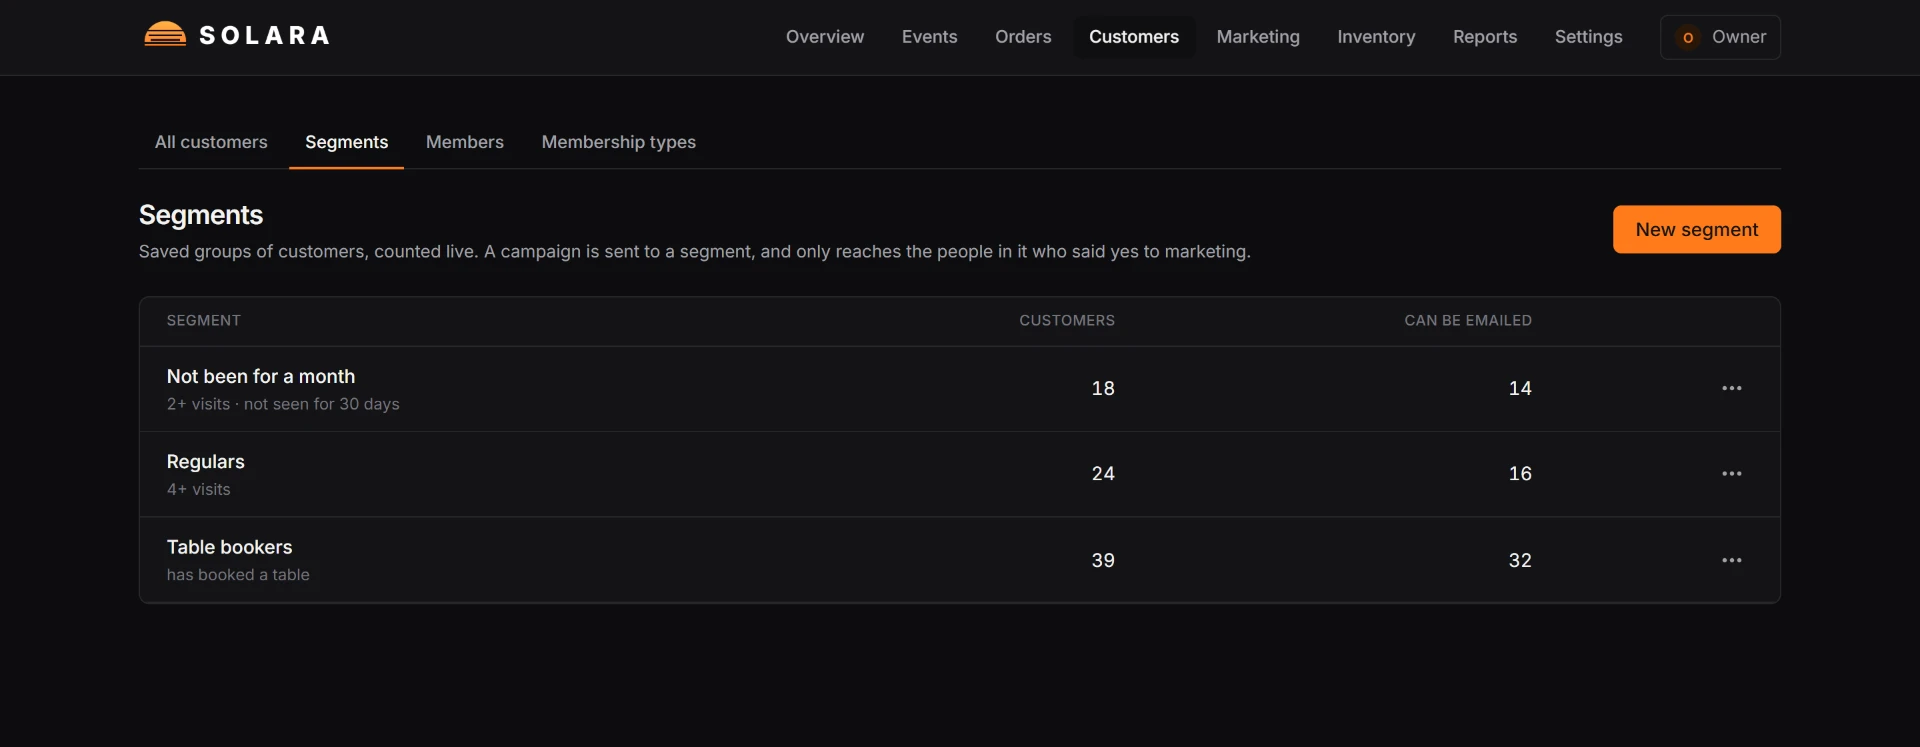Open the Orders nav item
This screenshot has height=747, width=1920.
coord(1023,37)
